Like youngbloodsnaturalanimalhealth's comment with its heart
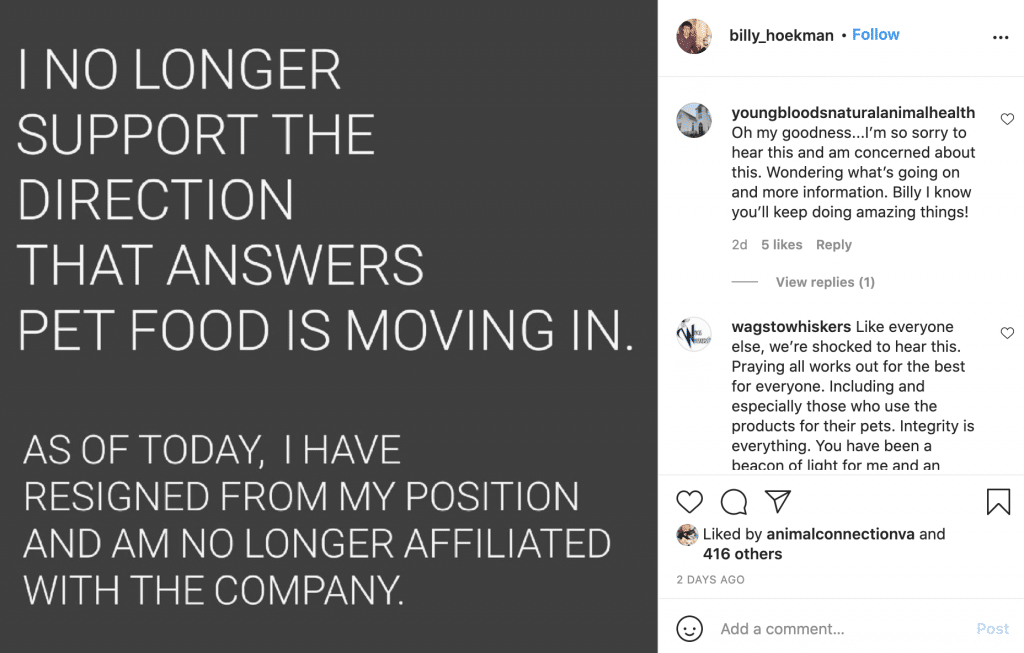This screenshot has width=1024, height=653. (x=1007, y=118)
